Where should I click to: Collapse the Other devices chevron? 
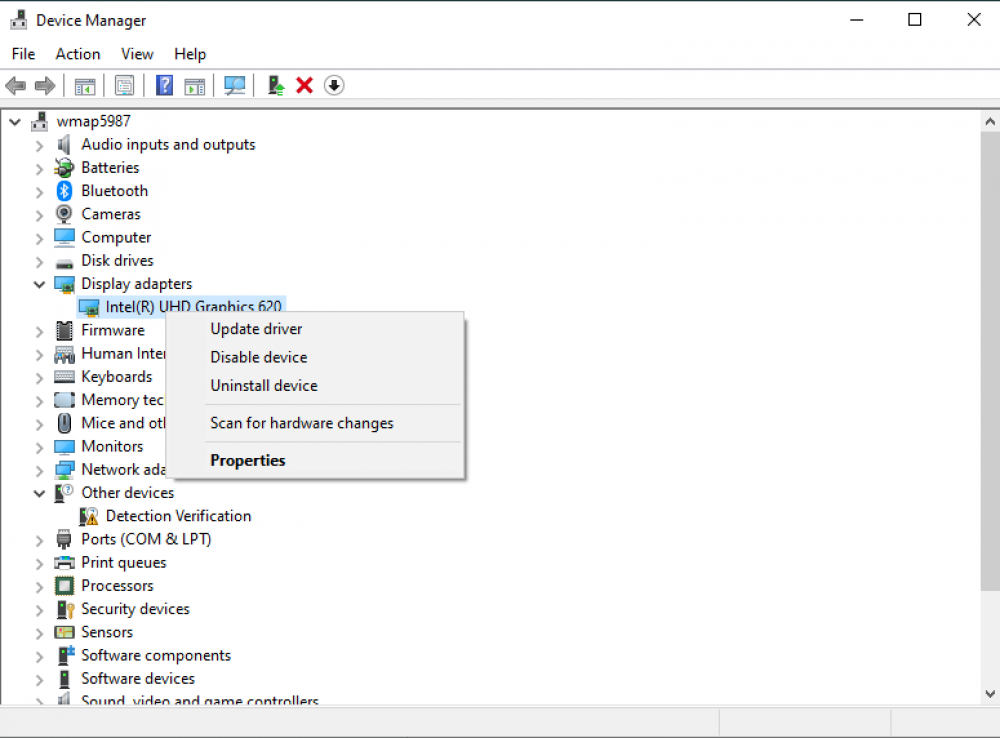(40, 493)
